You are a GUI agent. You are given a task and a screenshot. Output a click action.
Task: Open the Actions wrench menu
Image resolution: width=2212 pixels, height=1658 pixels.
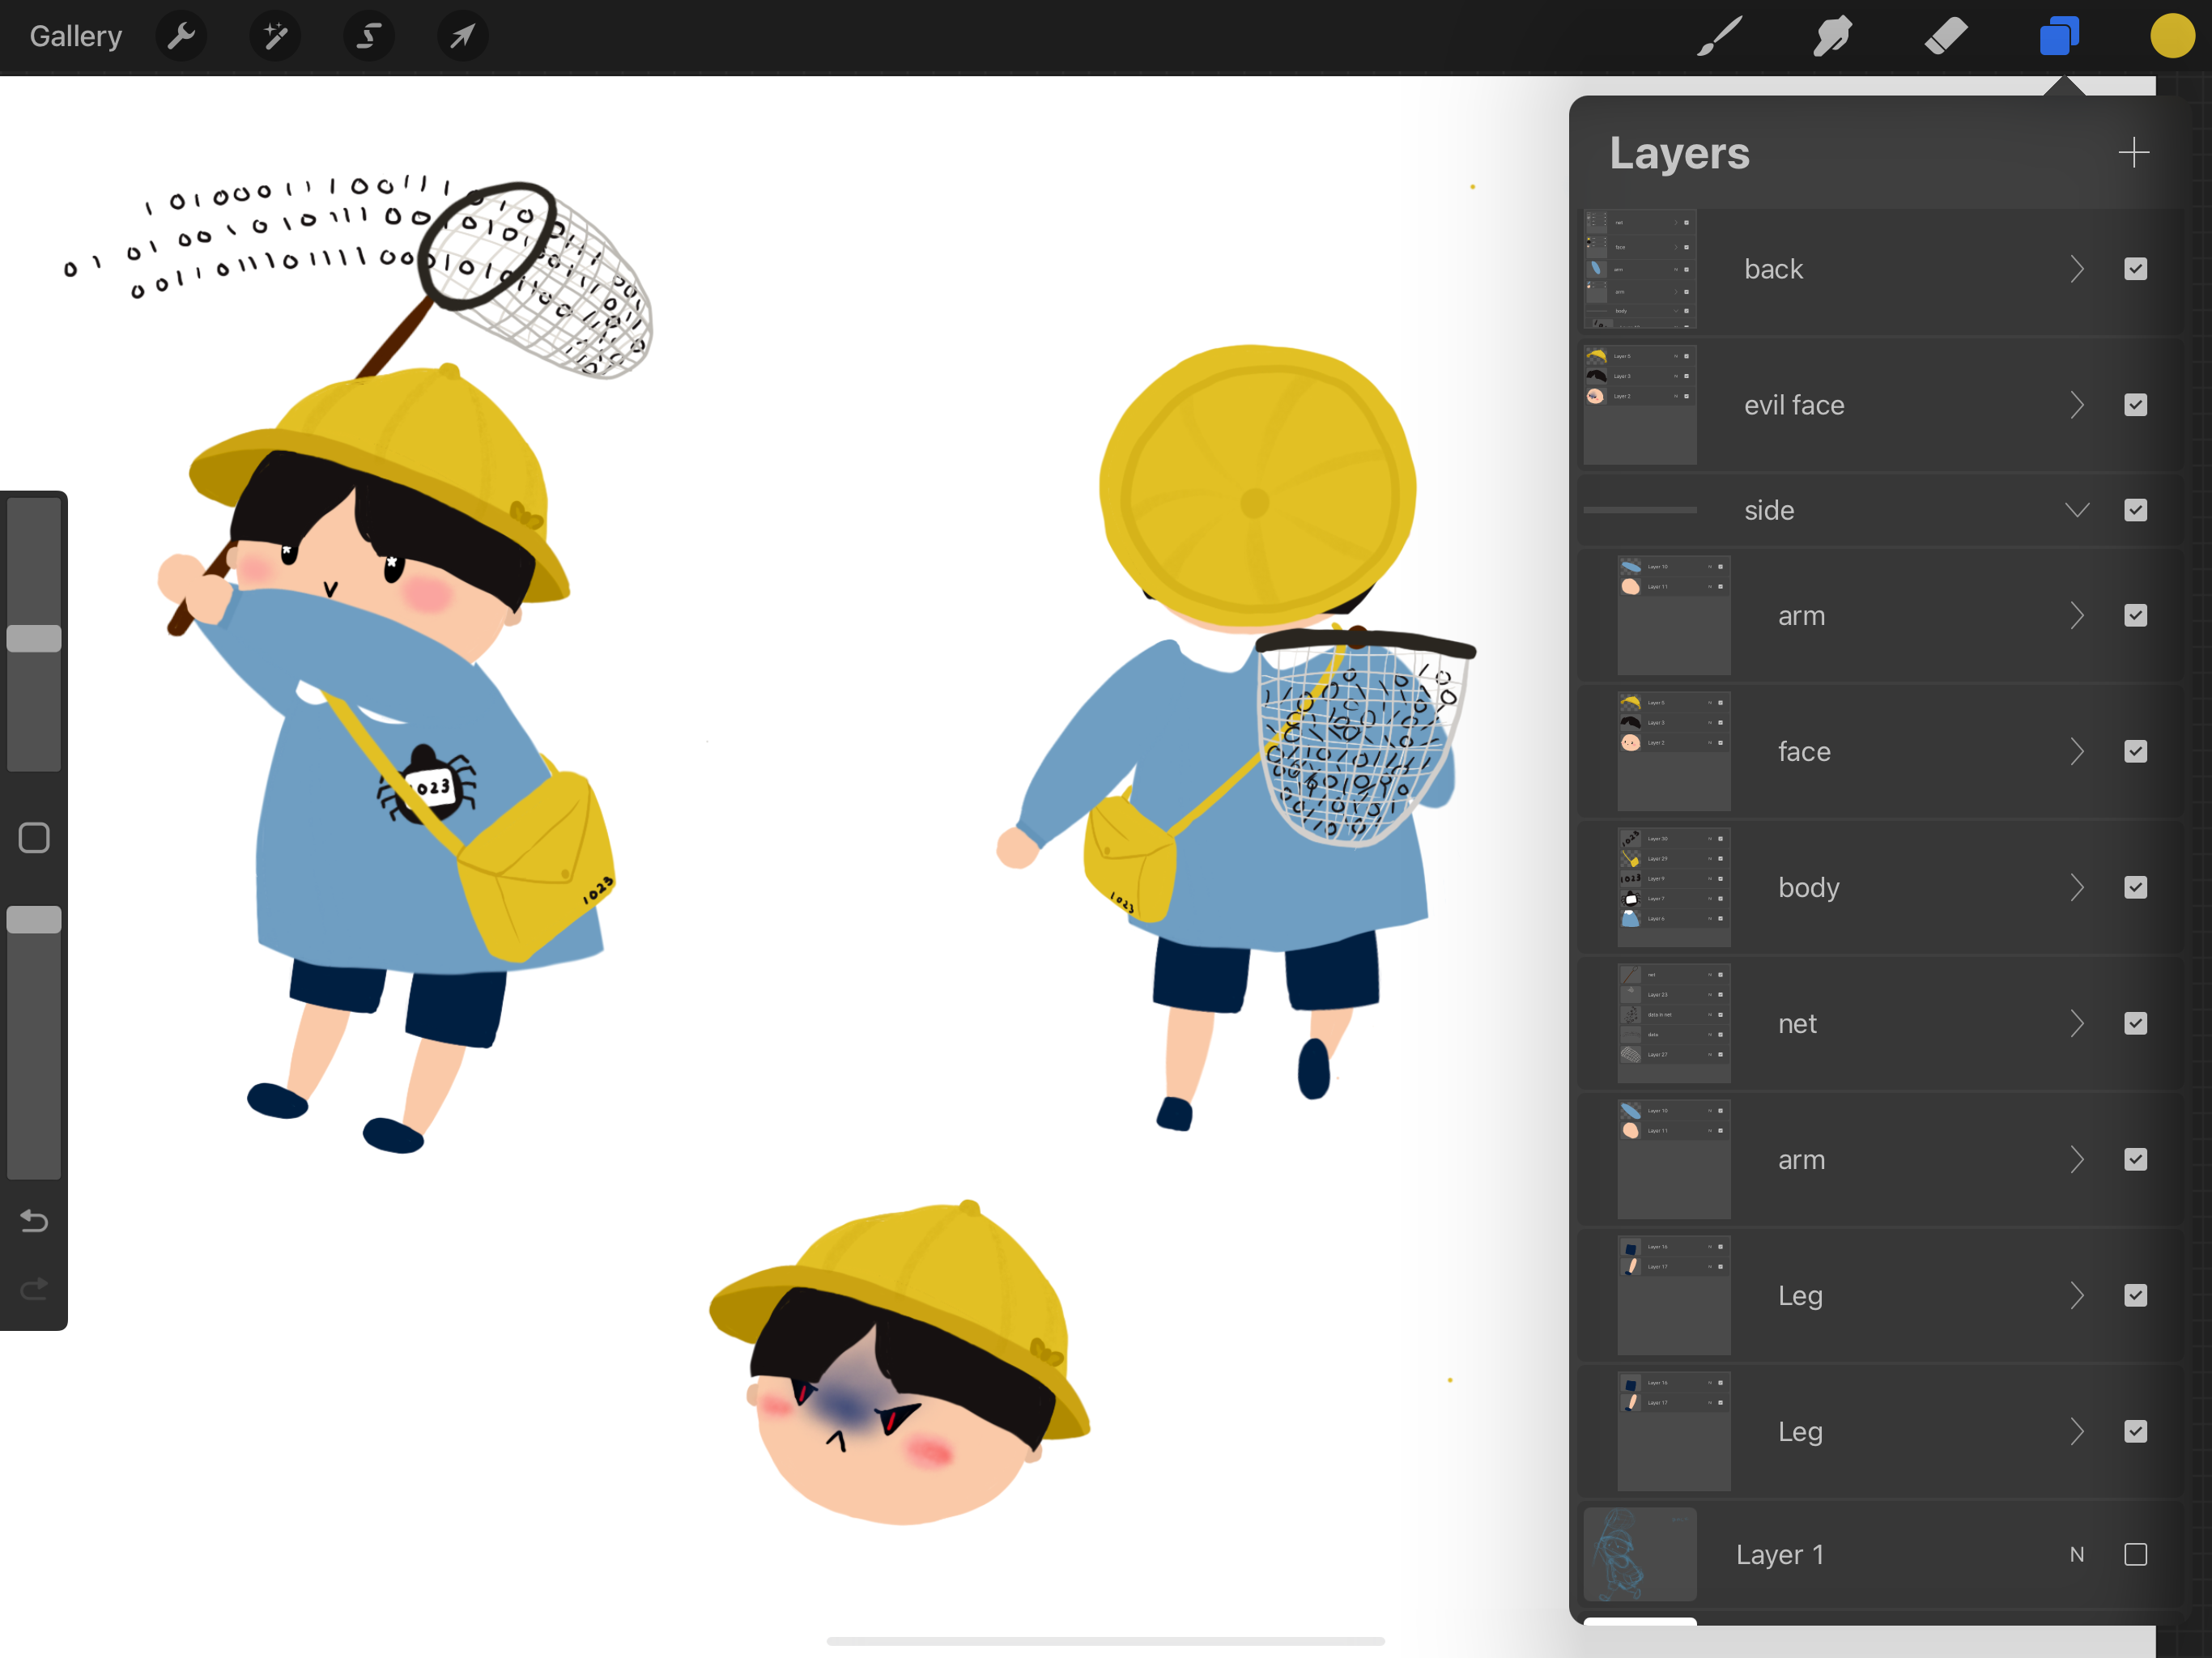point(181,37)
